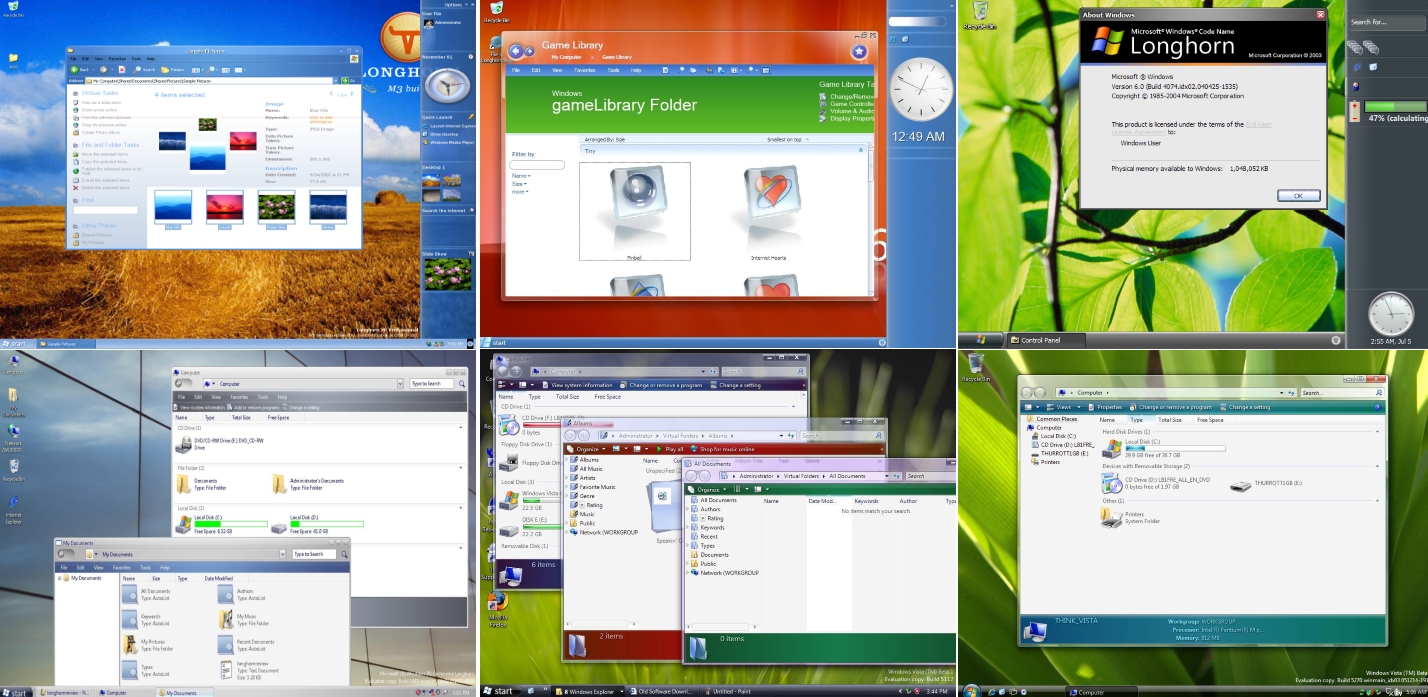Click Type to Search in Computer window

tap(432, 383)
